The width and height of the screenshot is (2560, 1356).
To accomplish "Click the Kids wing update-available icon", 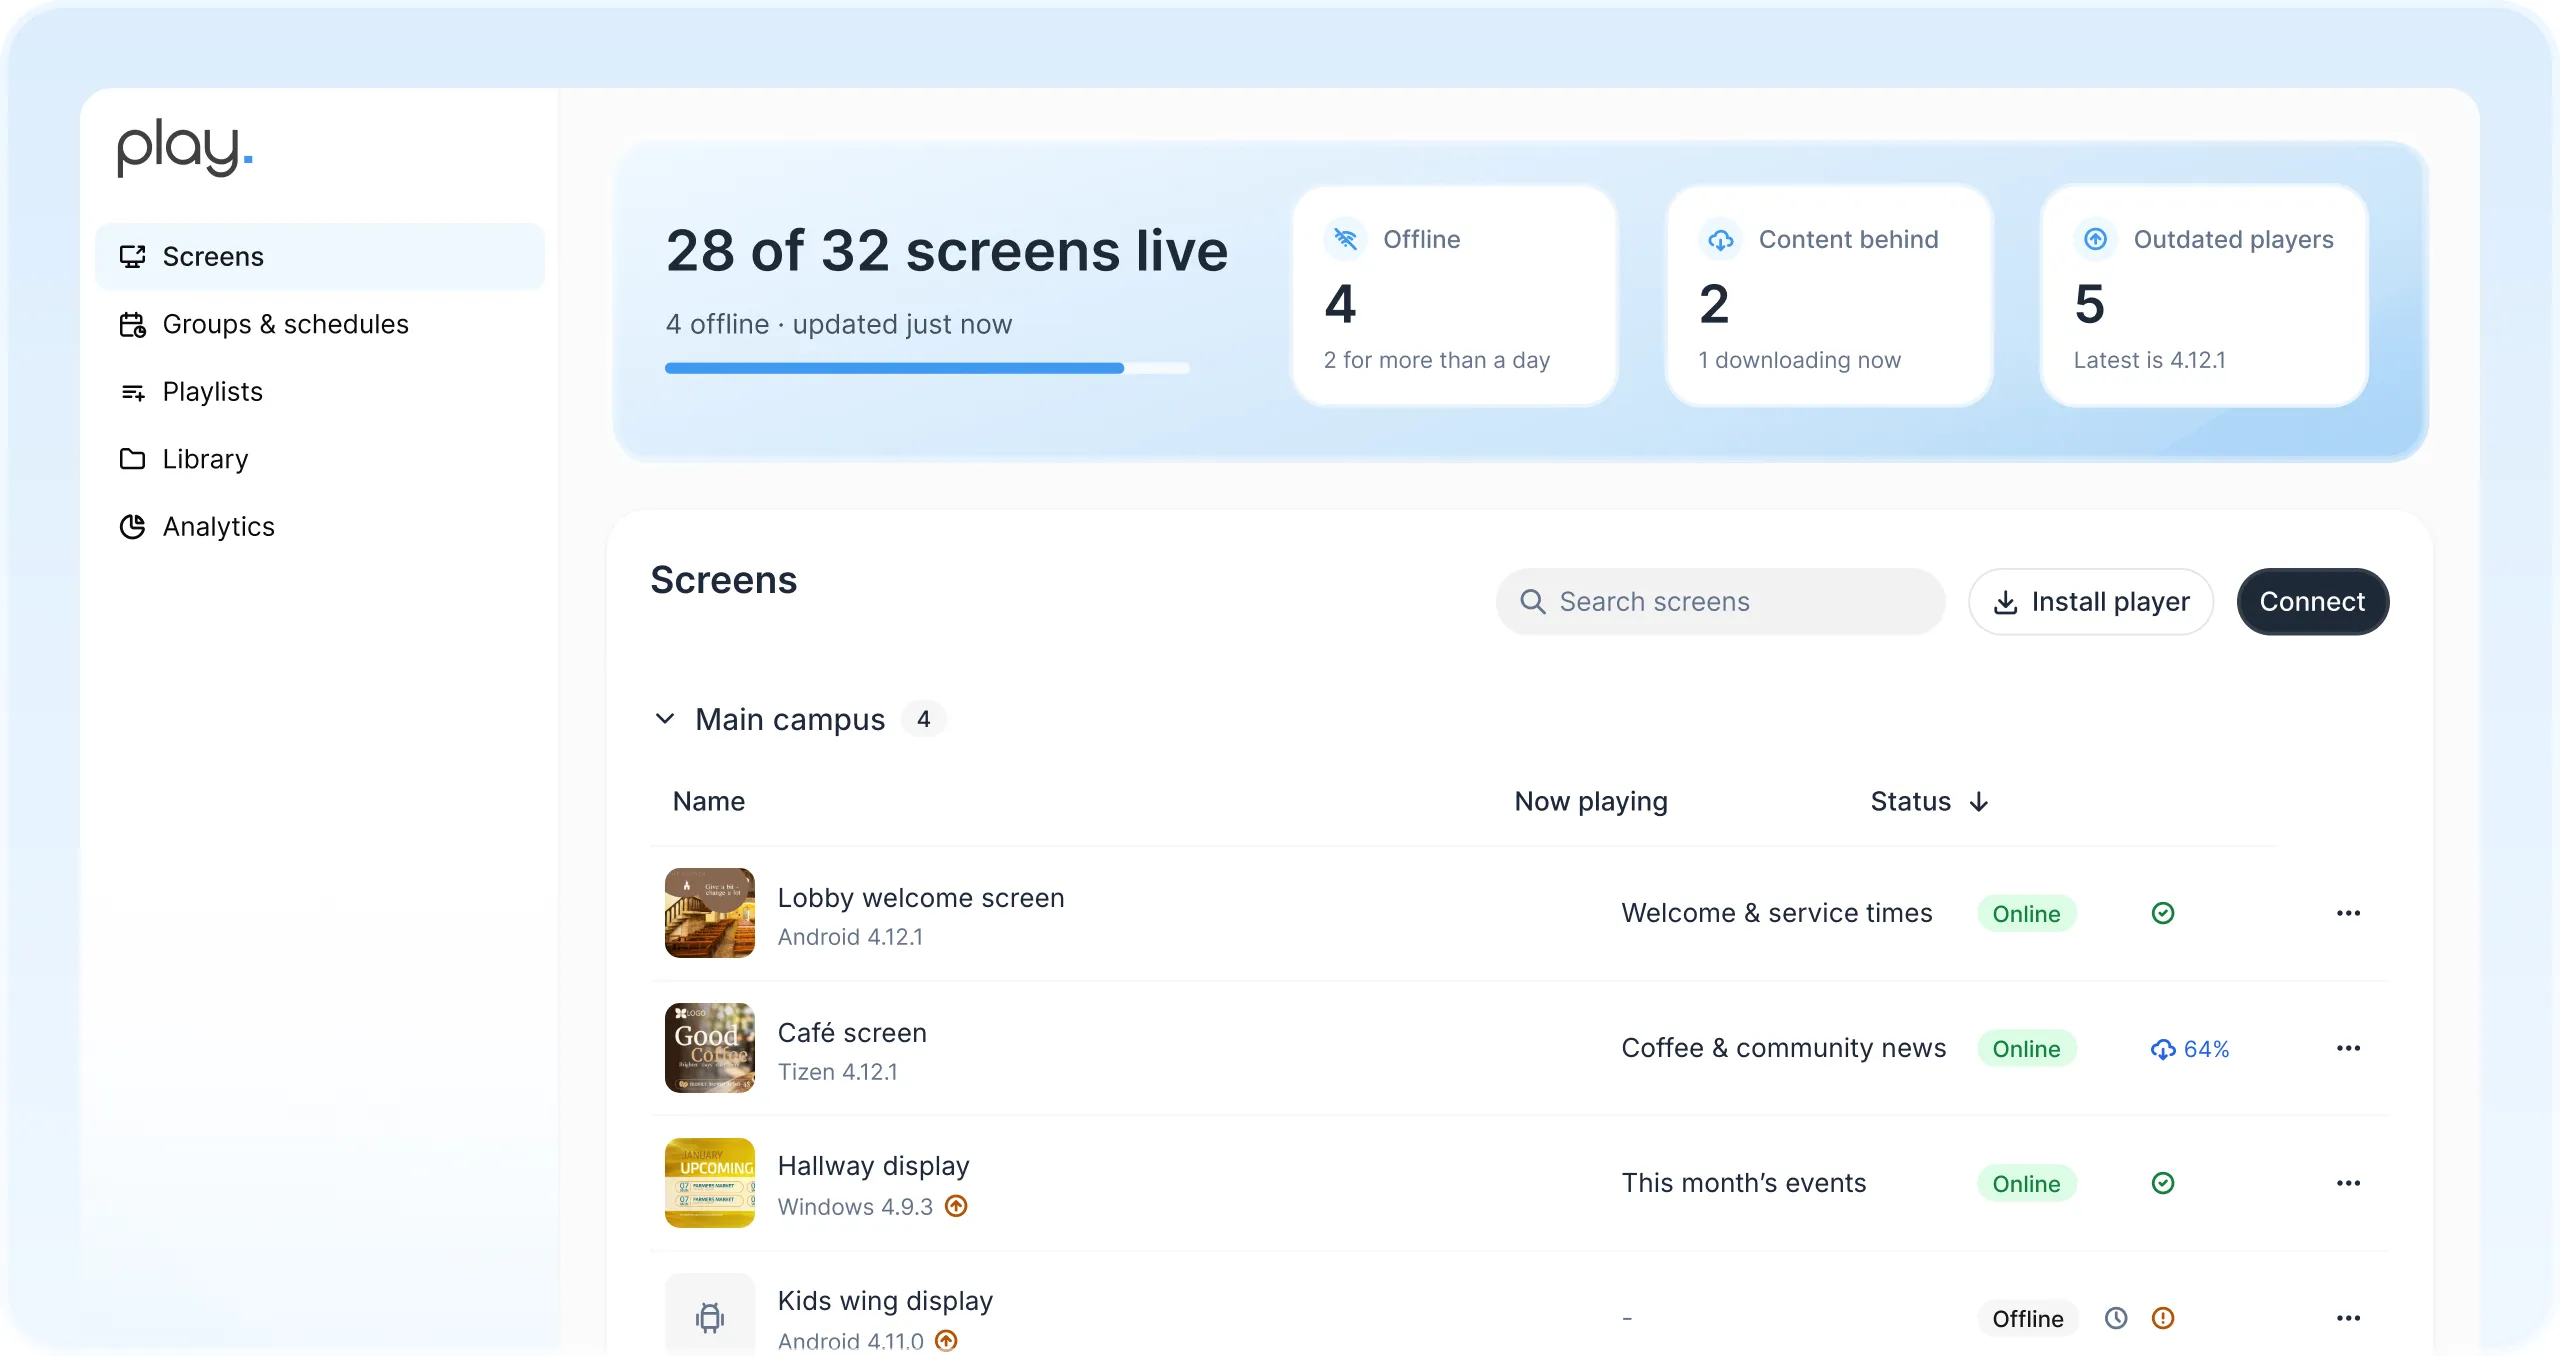I will coord(946,1340).
